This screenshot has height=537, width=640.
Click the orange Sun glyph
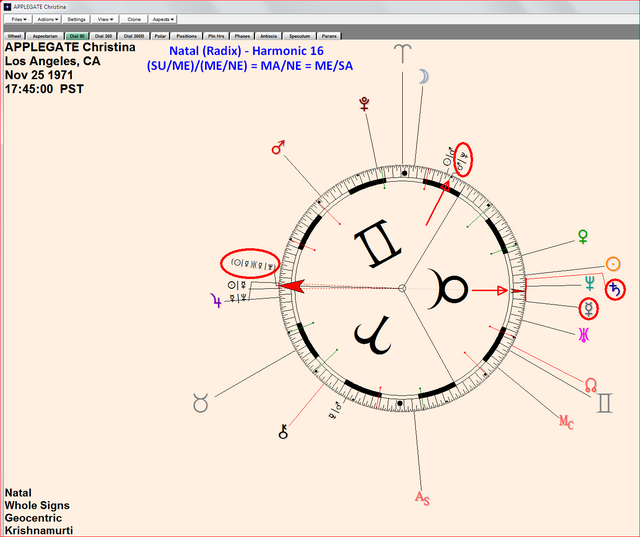[x=613, y=264]
